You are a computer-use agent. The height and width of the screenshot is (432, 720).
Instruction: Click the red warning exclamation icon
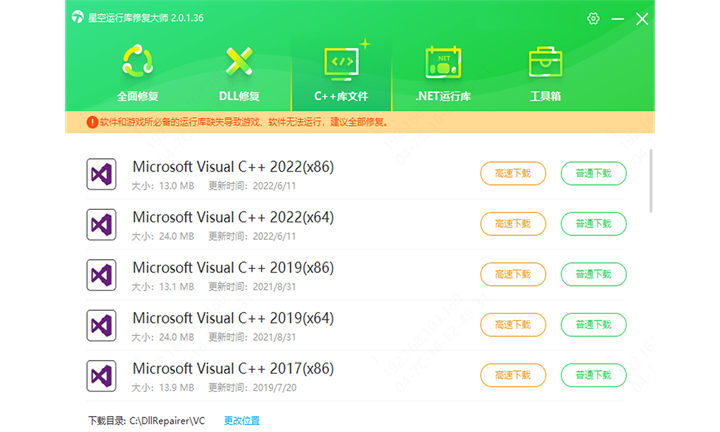pos(92,122)
